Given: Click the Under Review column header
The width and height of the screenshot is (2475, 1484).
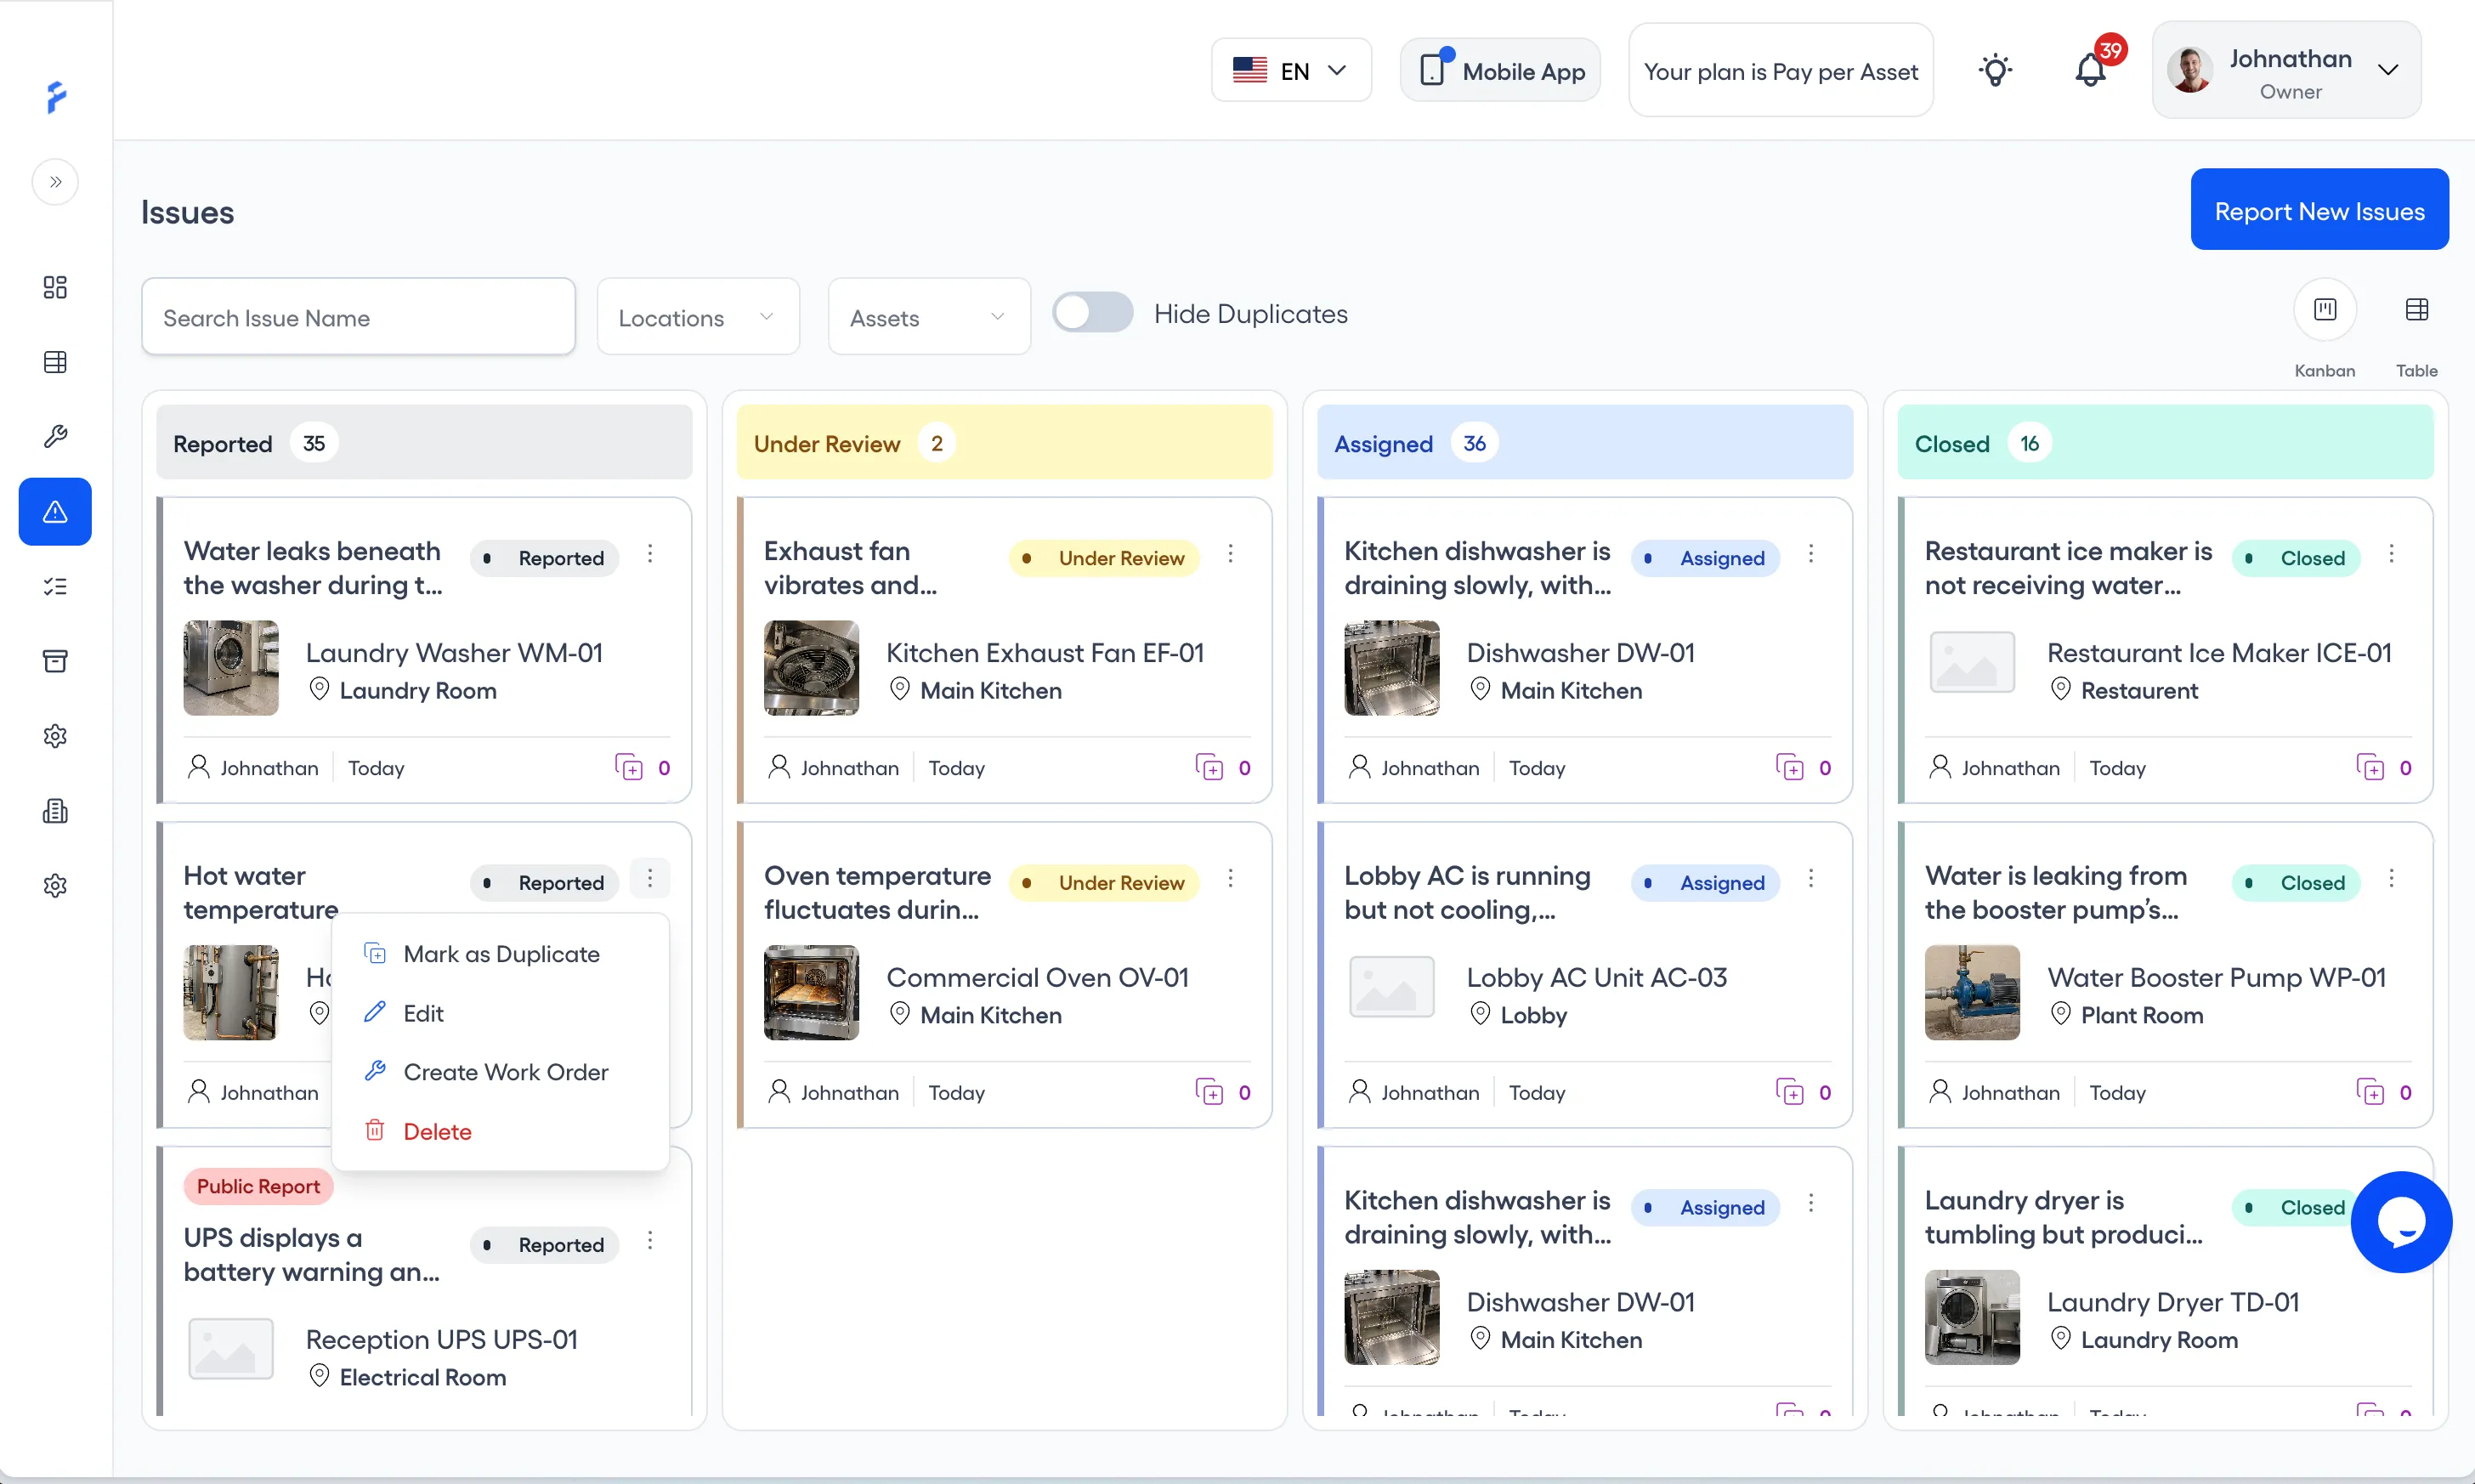Looking at the screenshot, I should pos(1004,443).
